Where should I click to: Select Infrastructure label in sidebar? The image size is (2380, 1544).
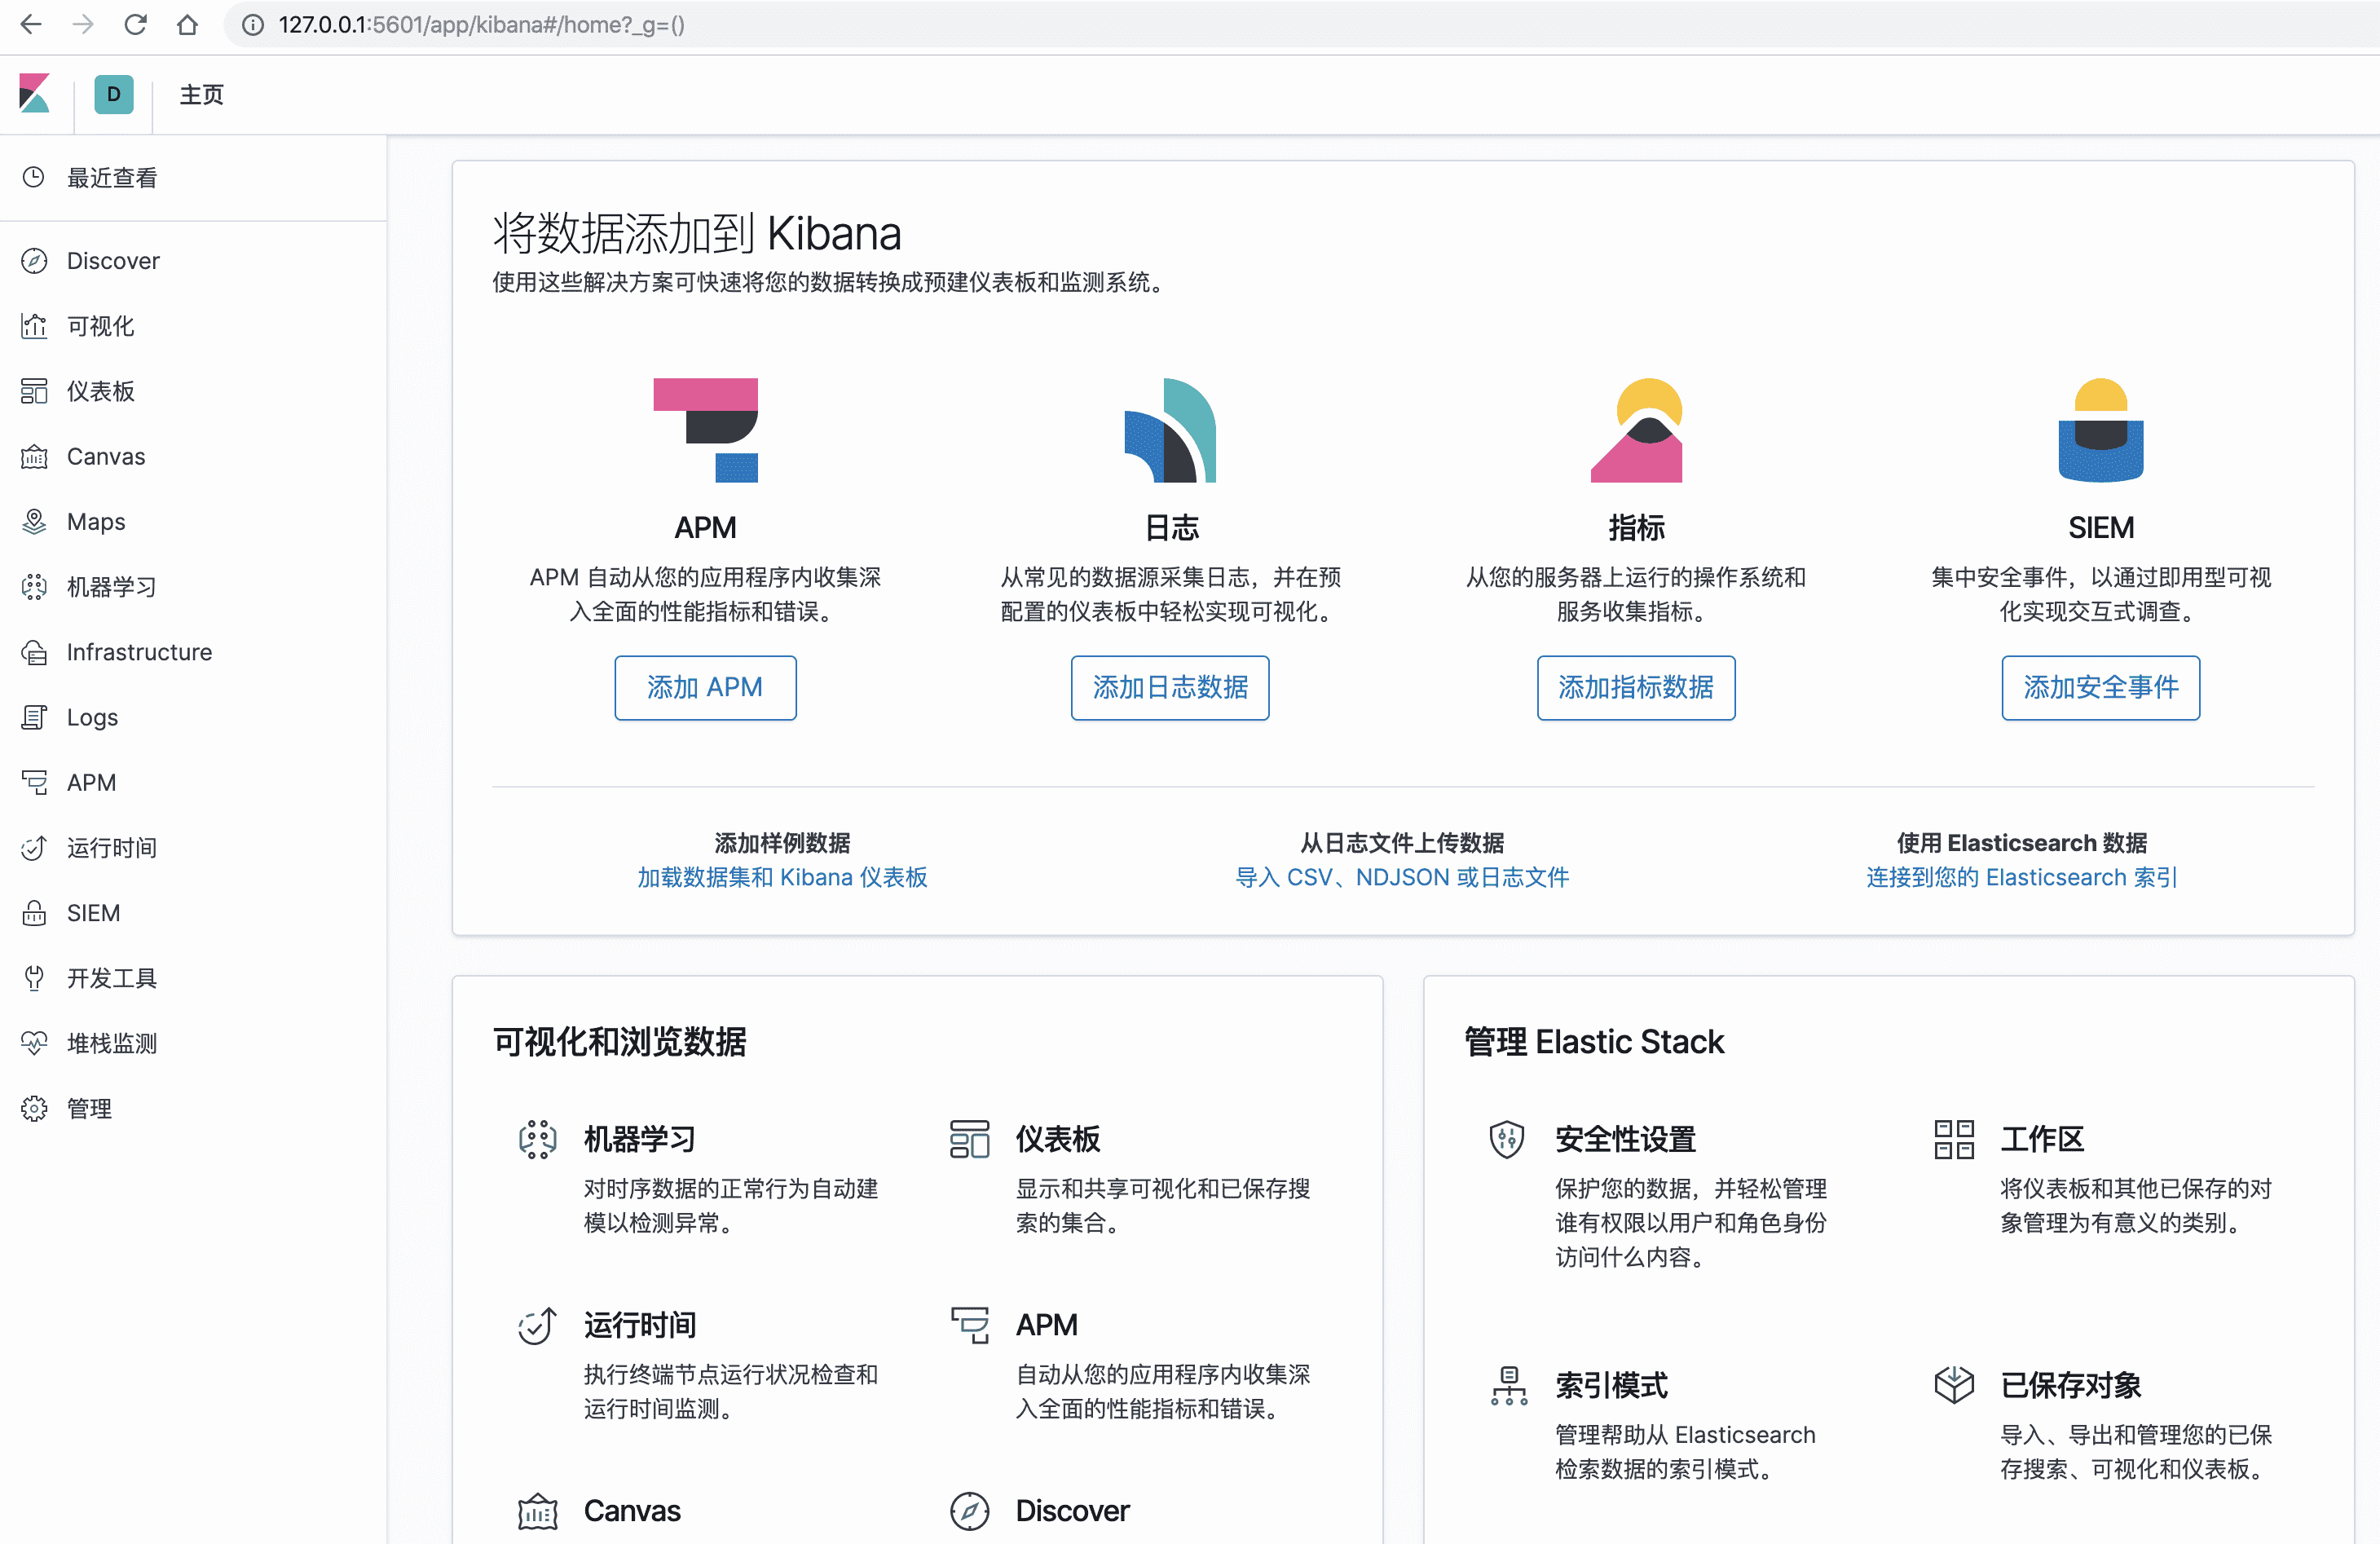coord(139,652)
